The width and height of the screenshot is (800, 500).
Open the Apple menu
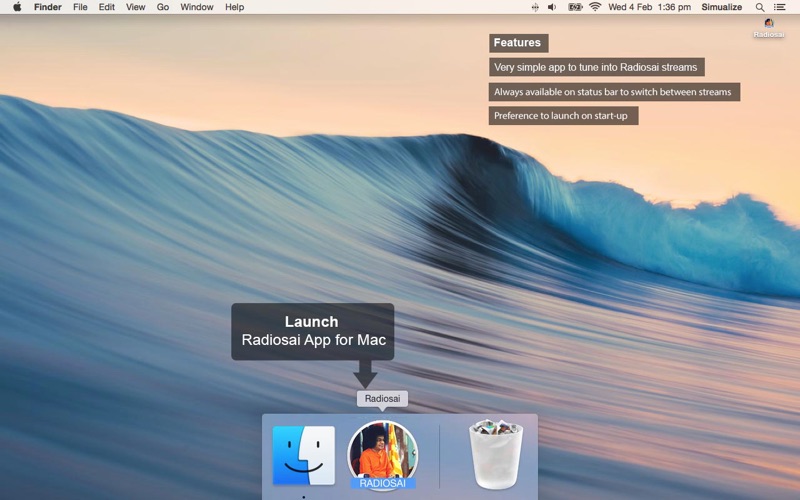pos(17,7)
